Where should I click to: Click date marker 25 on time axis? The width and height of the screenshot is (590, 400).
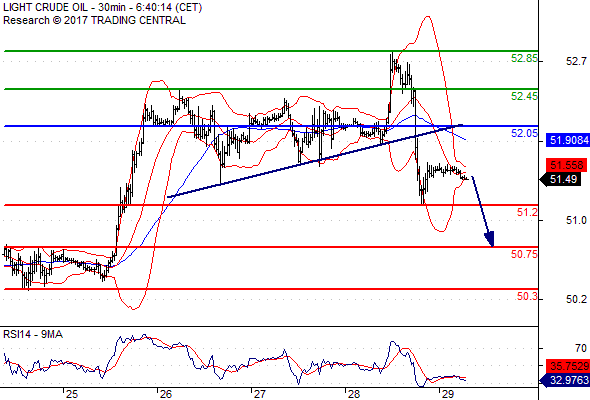point(71,394)
